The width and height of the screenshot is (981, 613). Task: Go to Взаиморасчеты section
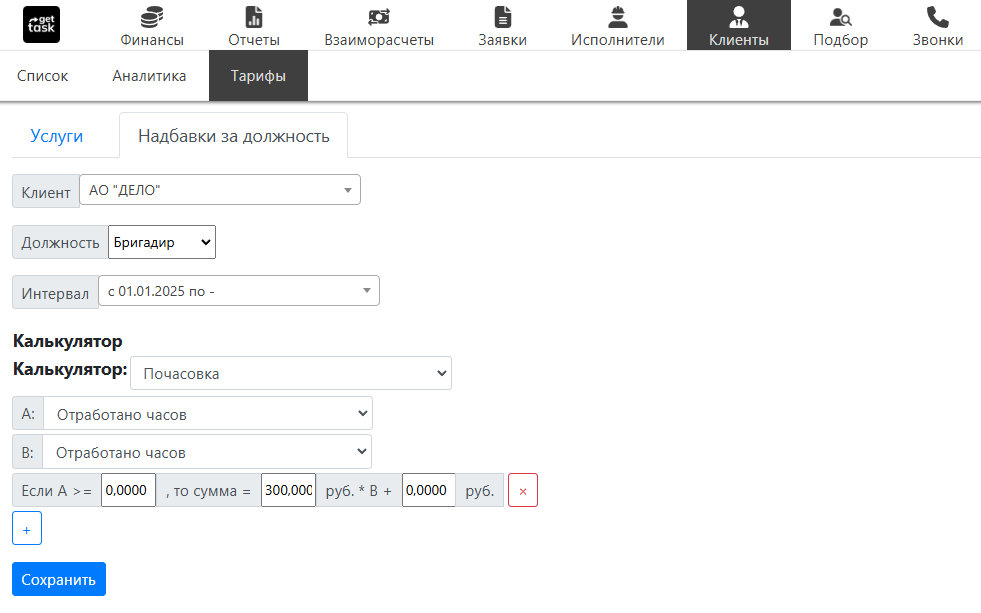point(379,26)
